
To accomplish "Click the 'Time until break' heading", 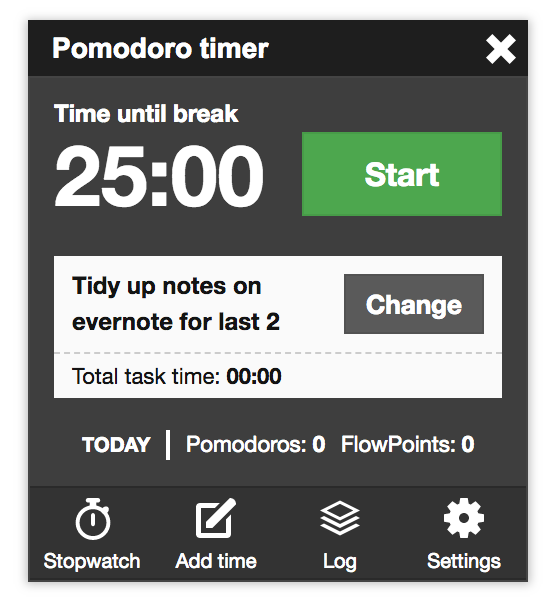I will click(146, 114).
